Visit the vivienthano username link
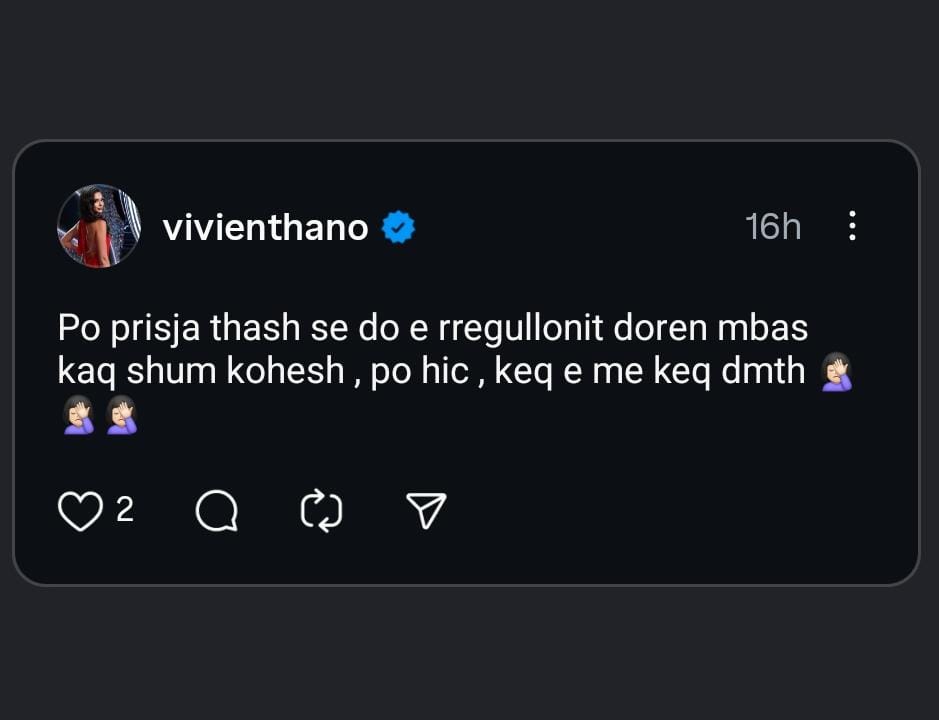The height and width of the screenshot is (720, 939). tap(265, 228)
